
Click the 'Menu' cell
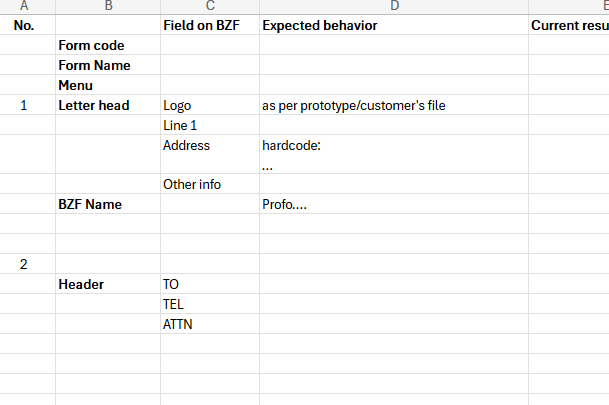(108, 85)
